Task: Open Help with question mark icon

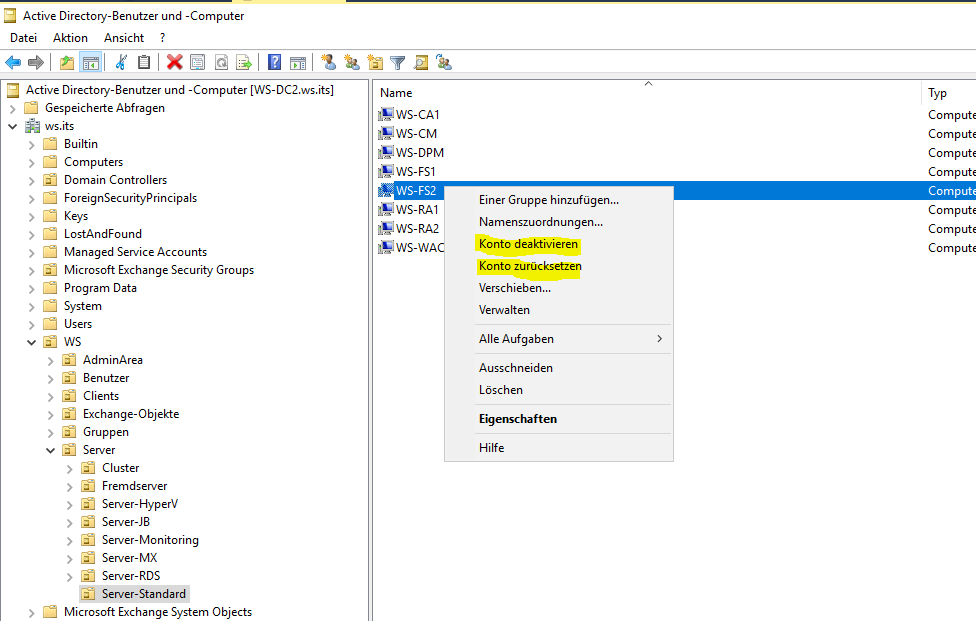Action: (x=274, y=62)
